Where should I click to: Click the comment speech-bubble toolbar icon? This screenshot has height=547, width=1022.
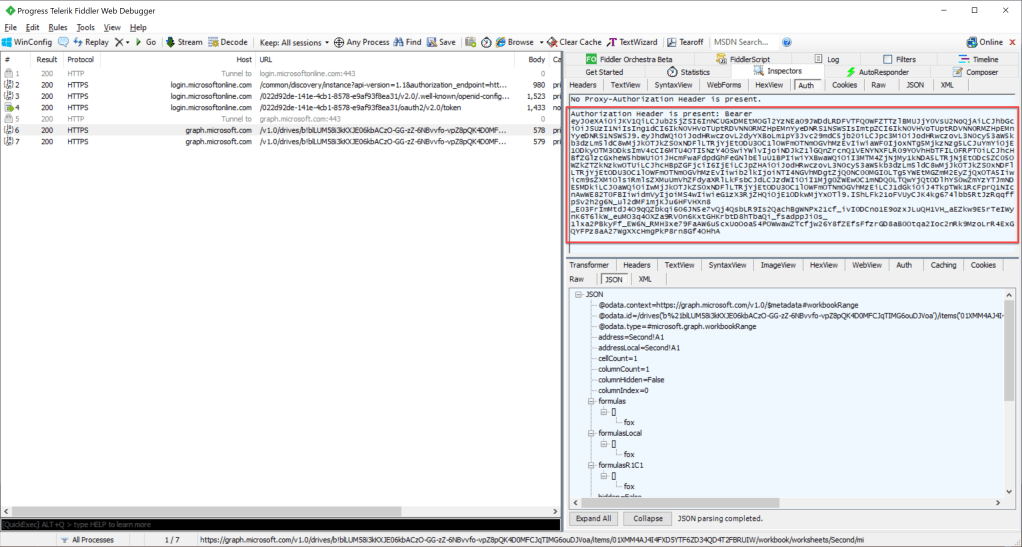(63, 42)
